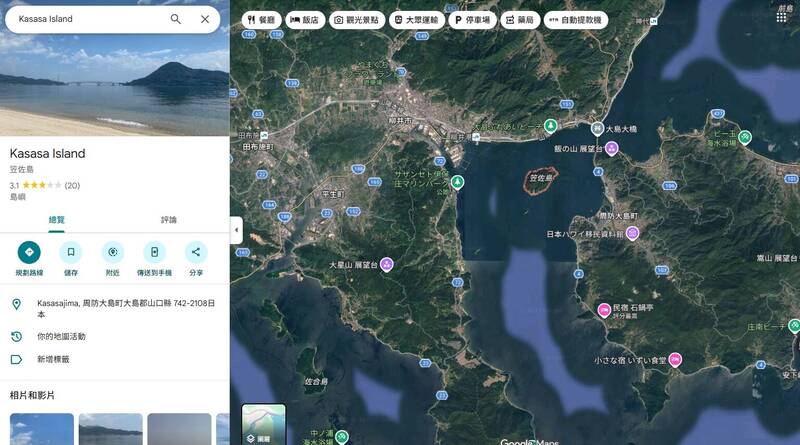Click the 儲存 save bookmark icon
The width and height of the screenshot is (800, 445).
click(71, 252)
